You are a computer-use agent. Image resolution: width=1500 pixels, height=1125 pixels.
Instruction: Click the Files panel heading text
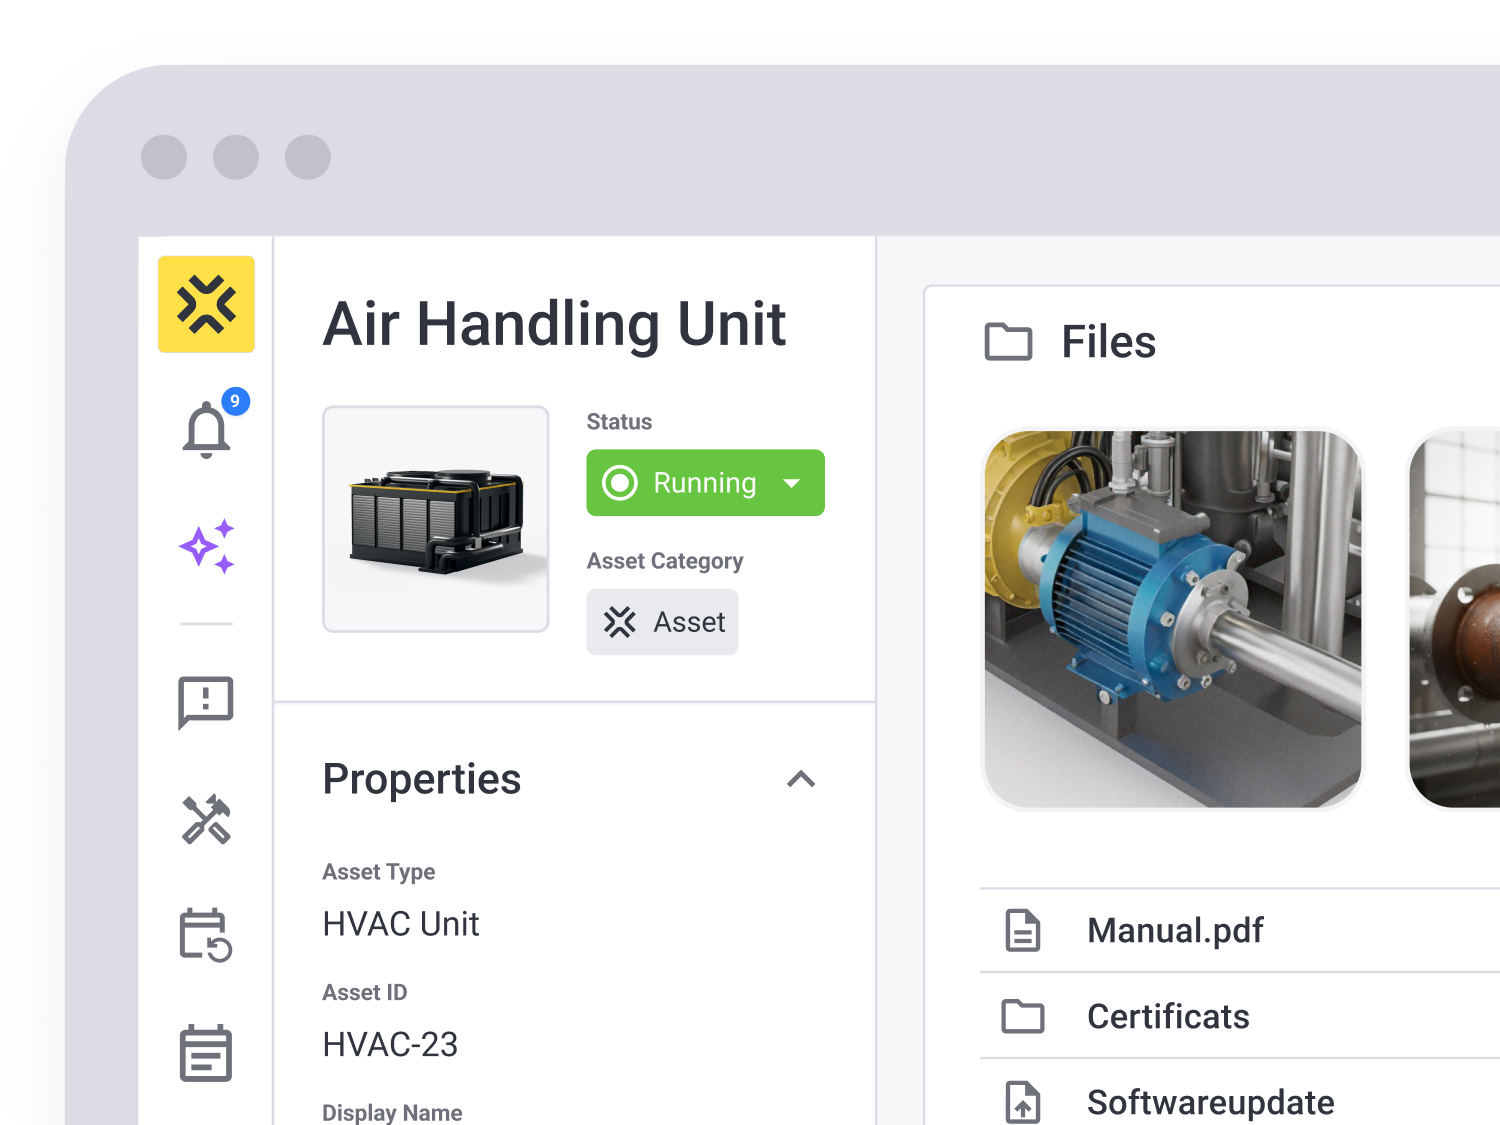click(x=1108, y=342)
